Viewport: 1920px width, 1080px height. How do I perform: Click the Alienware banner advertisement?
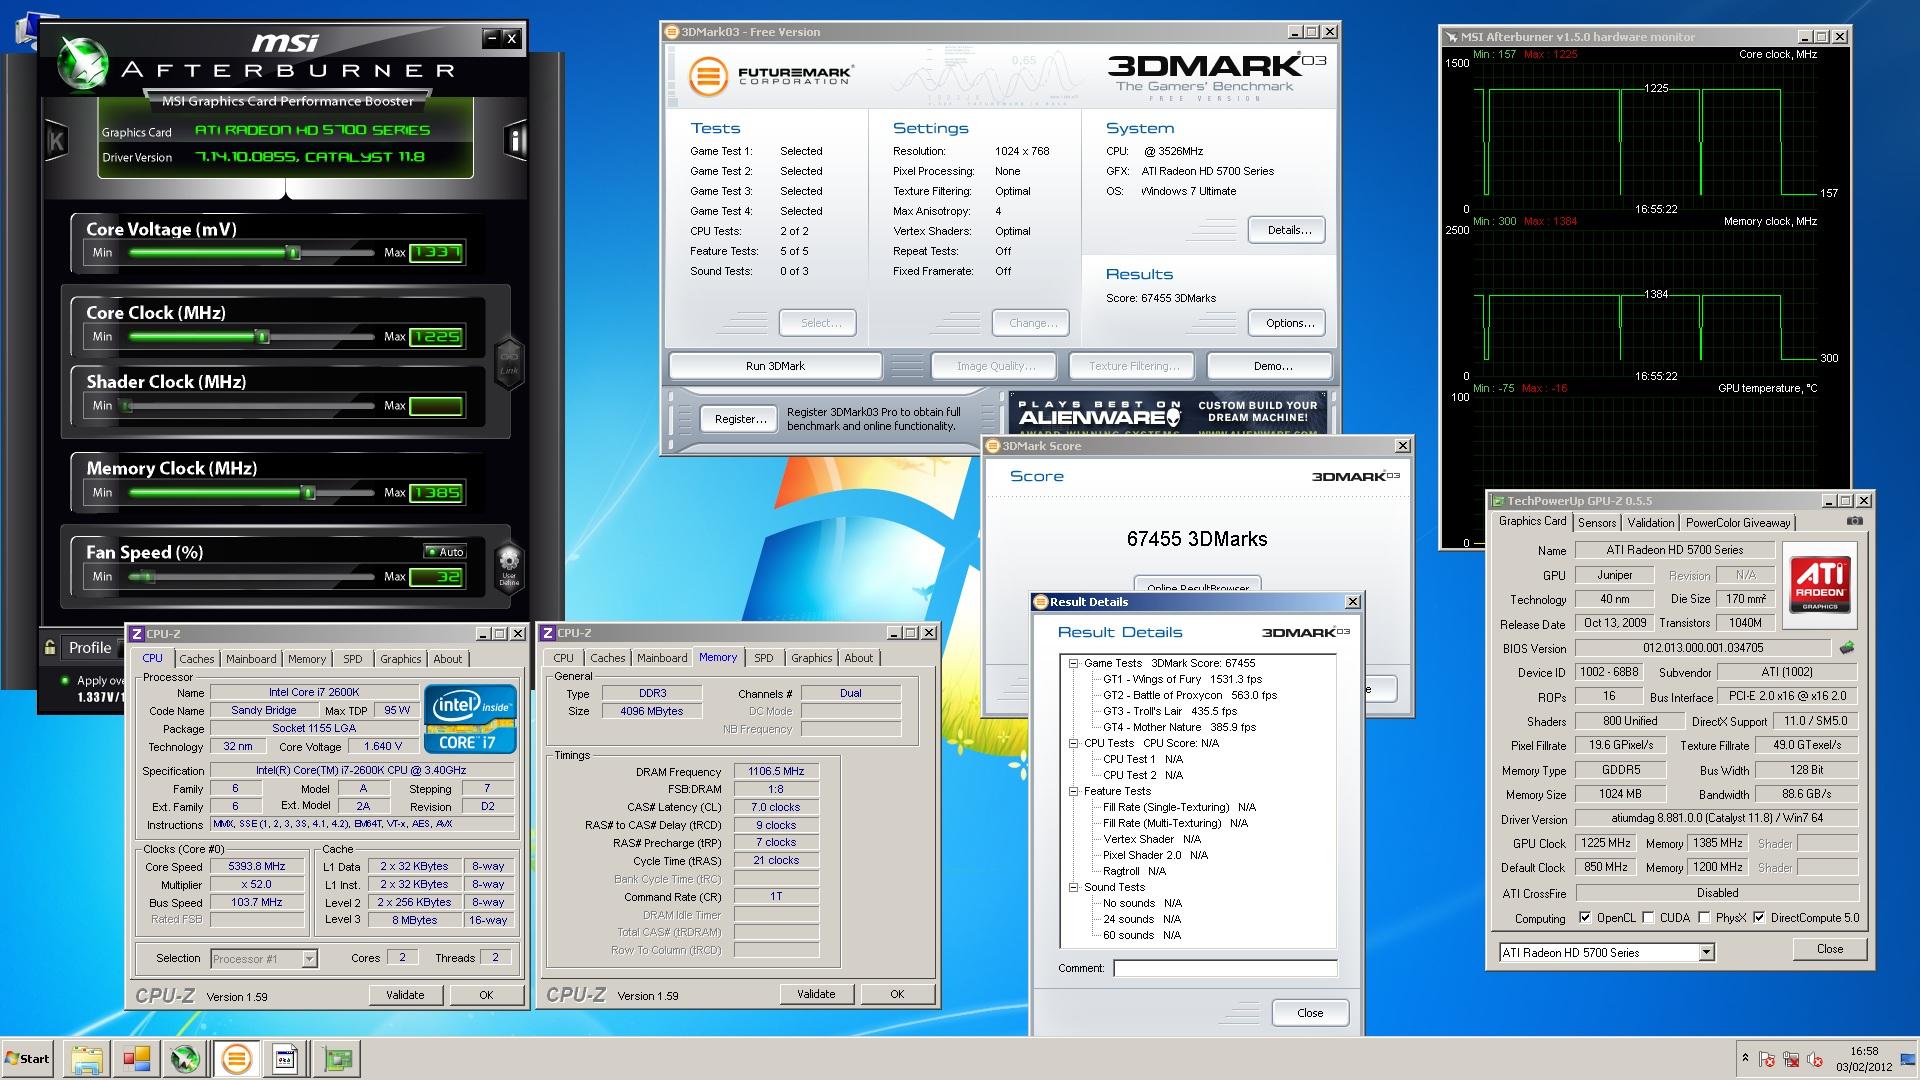click(1167, 413)
